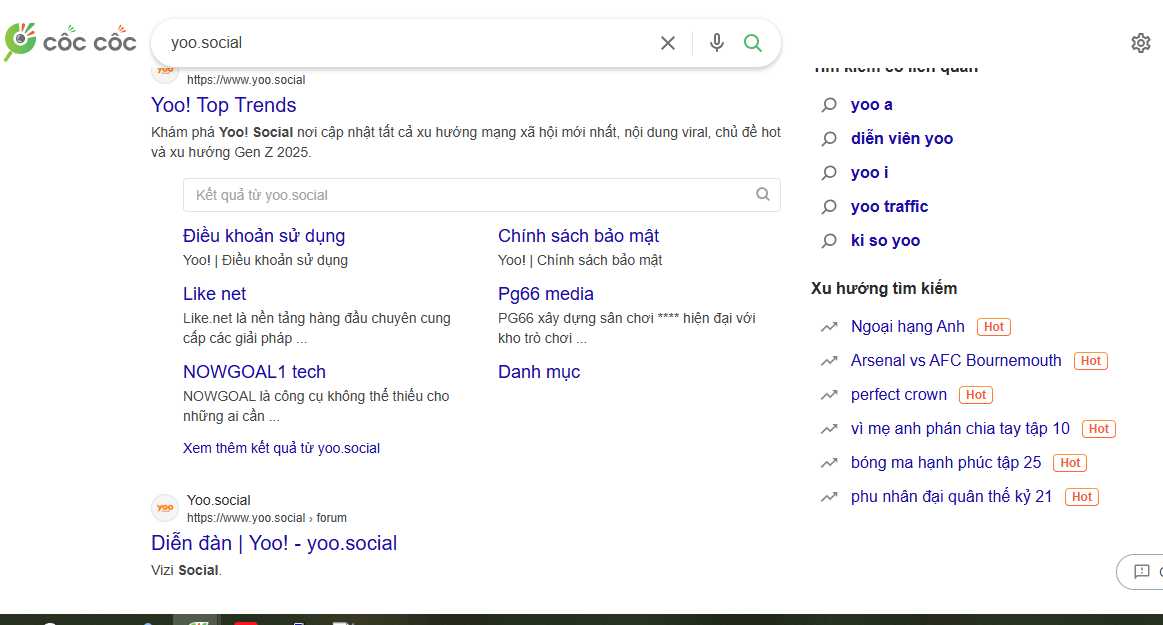Click trend icon beside 'bóng ma hạnh phúc tập 25'
The width and height of the screenshot is (1163, 625).
tap(829, 463)
